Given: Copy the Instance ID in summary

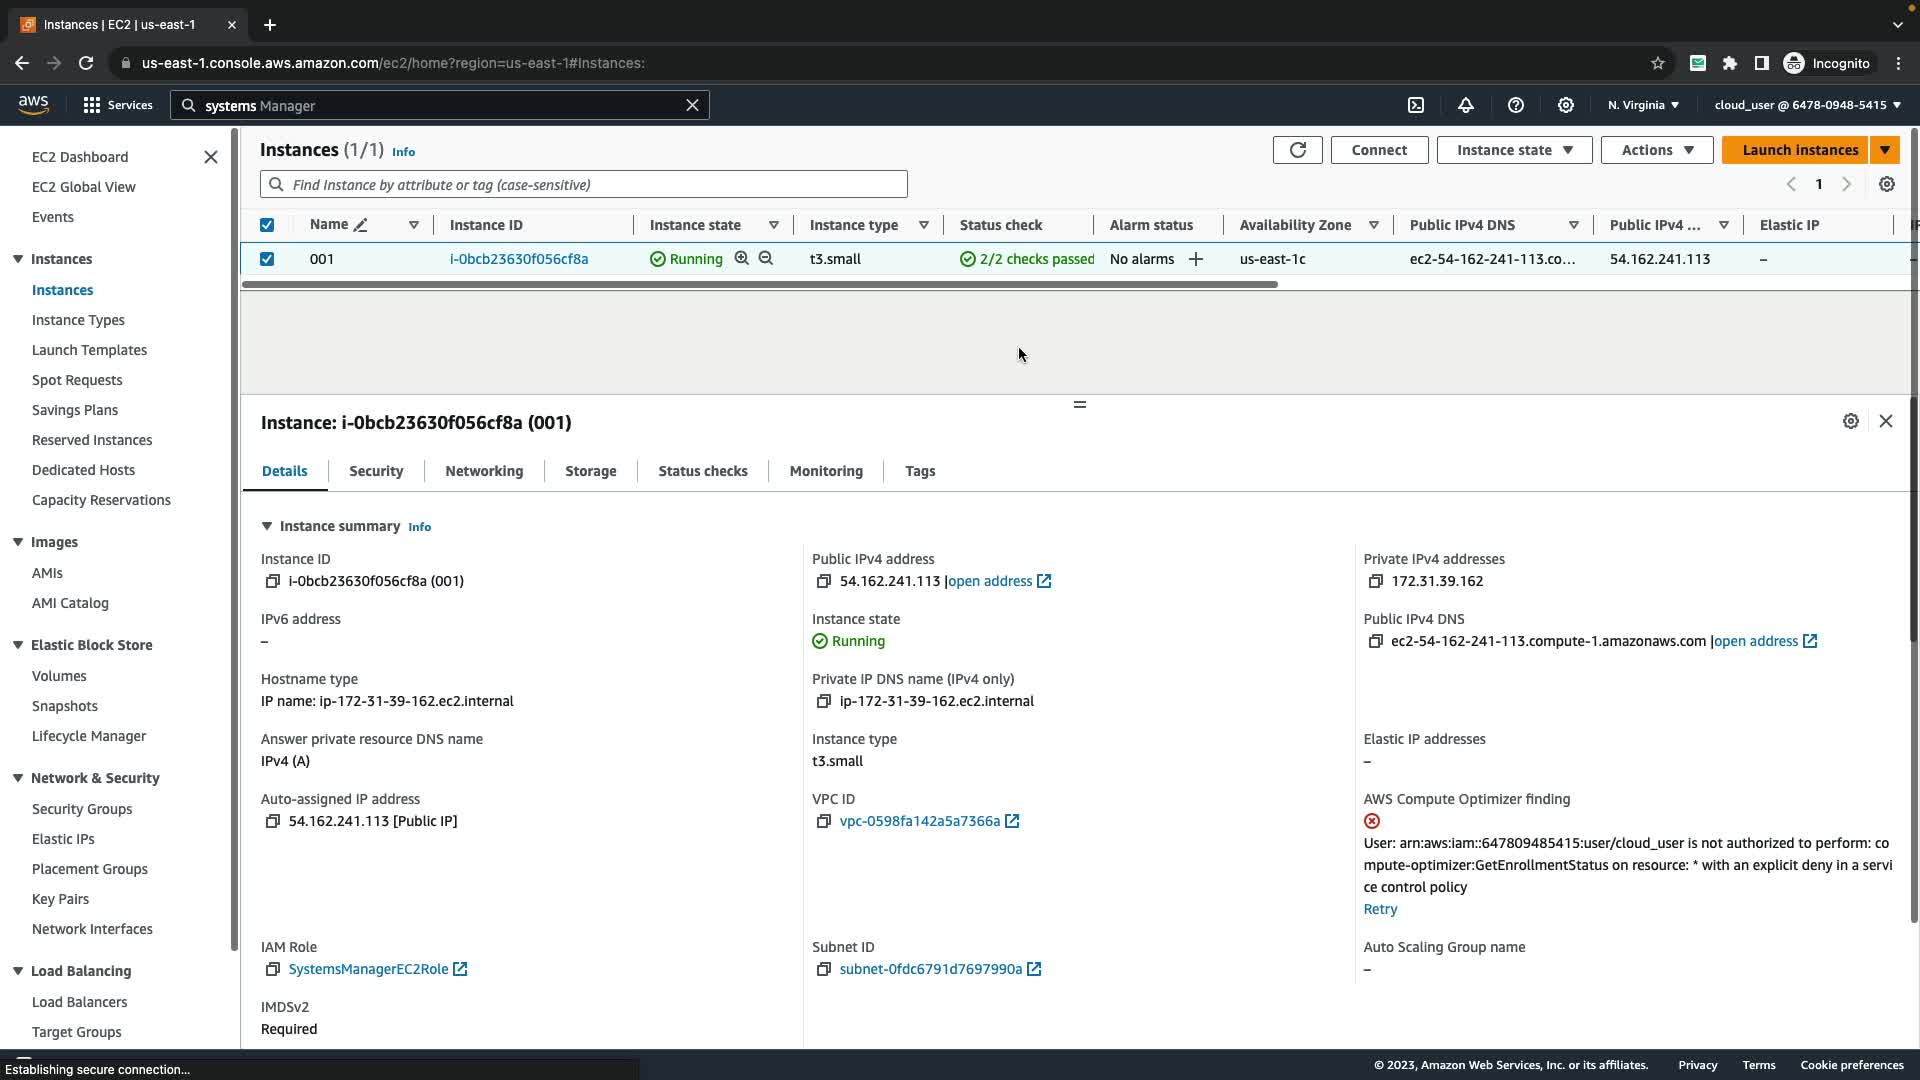Looking at the screenshot, I should [272, 581].
